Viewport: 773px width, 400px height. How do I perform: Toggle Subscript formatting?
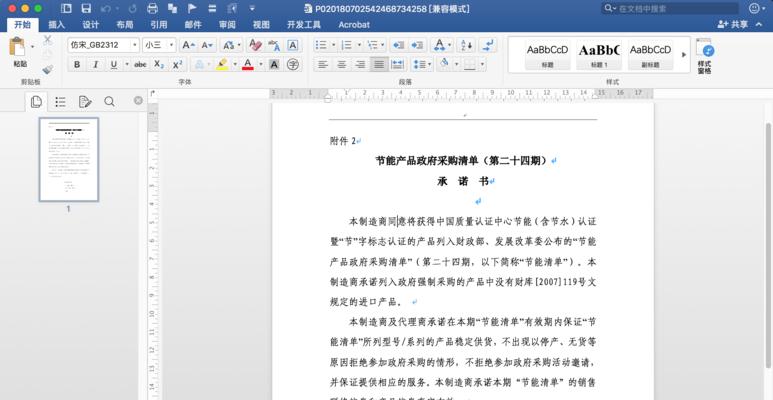pyautogui.click(x=159, y=65)
